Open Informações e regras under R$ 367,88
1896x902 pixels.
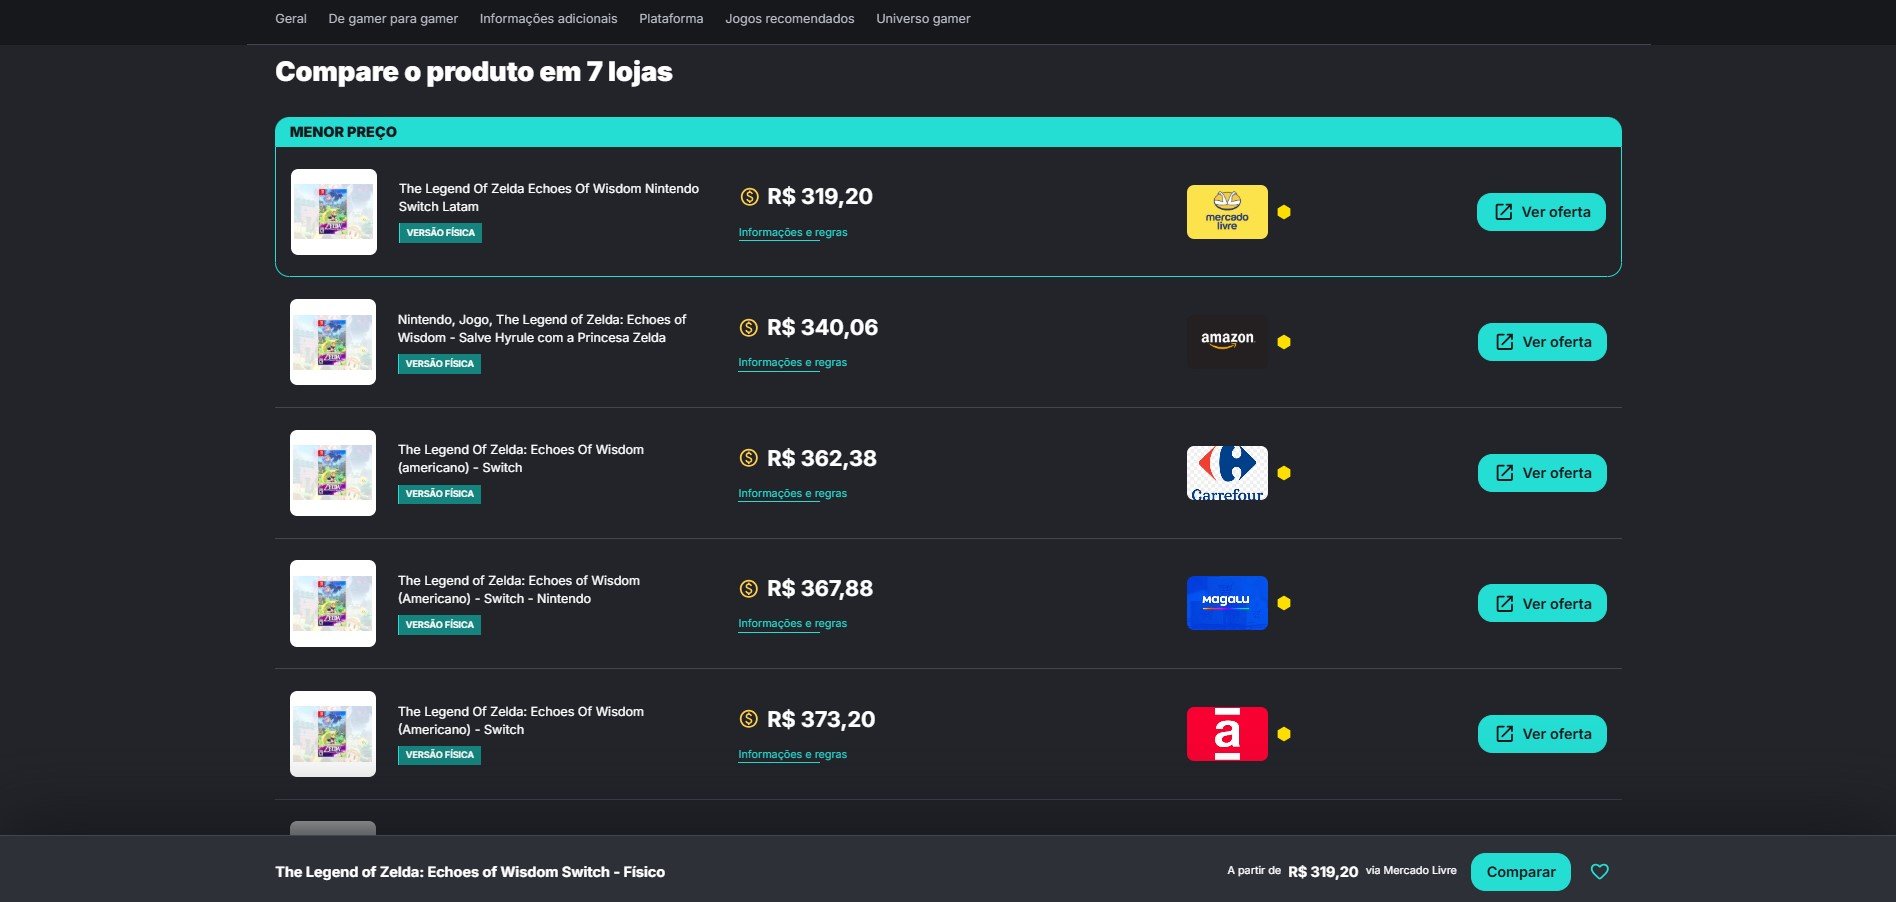(x=793, y=624)
